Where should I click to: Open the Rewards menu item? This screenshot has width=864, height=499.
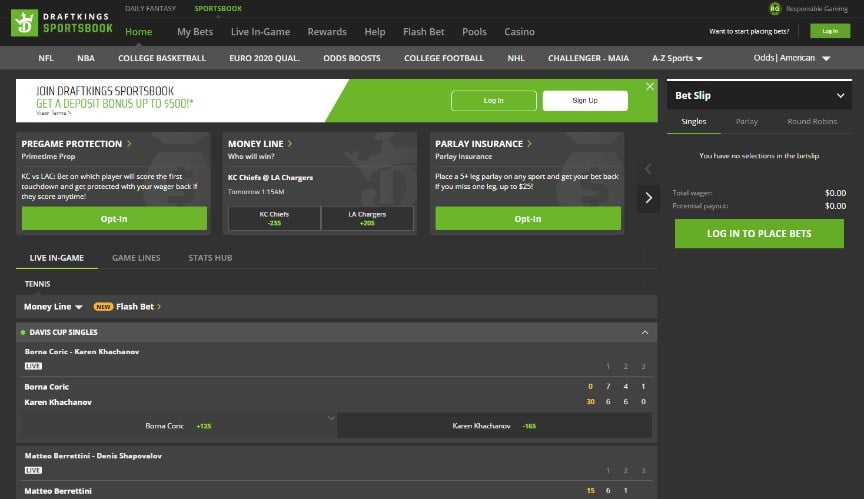click(x=327, y=32)
